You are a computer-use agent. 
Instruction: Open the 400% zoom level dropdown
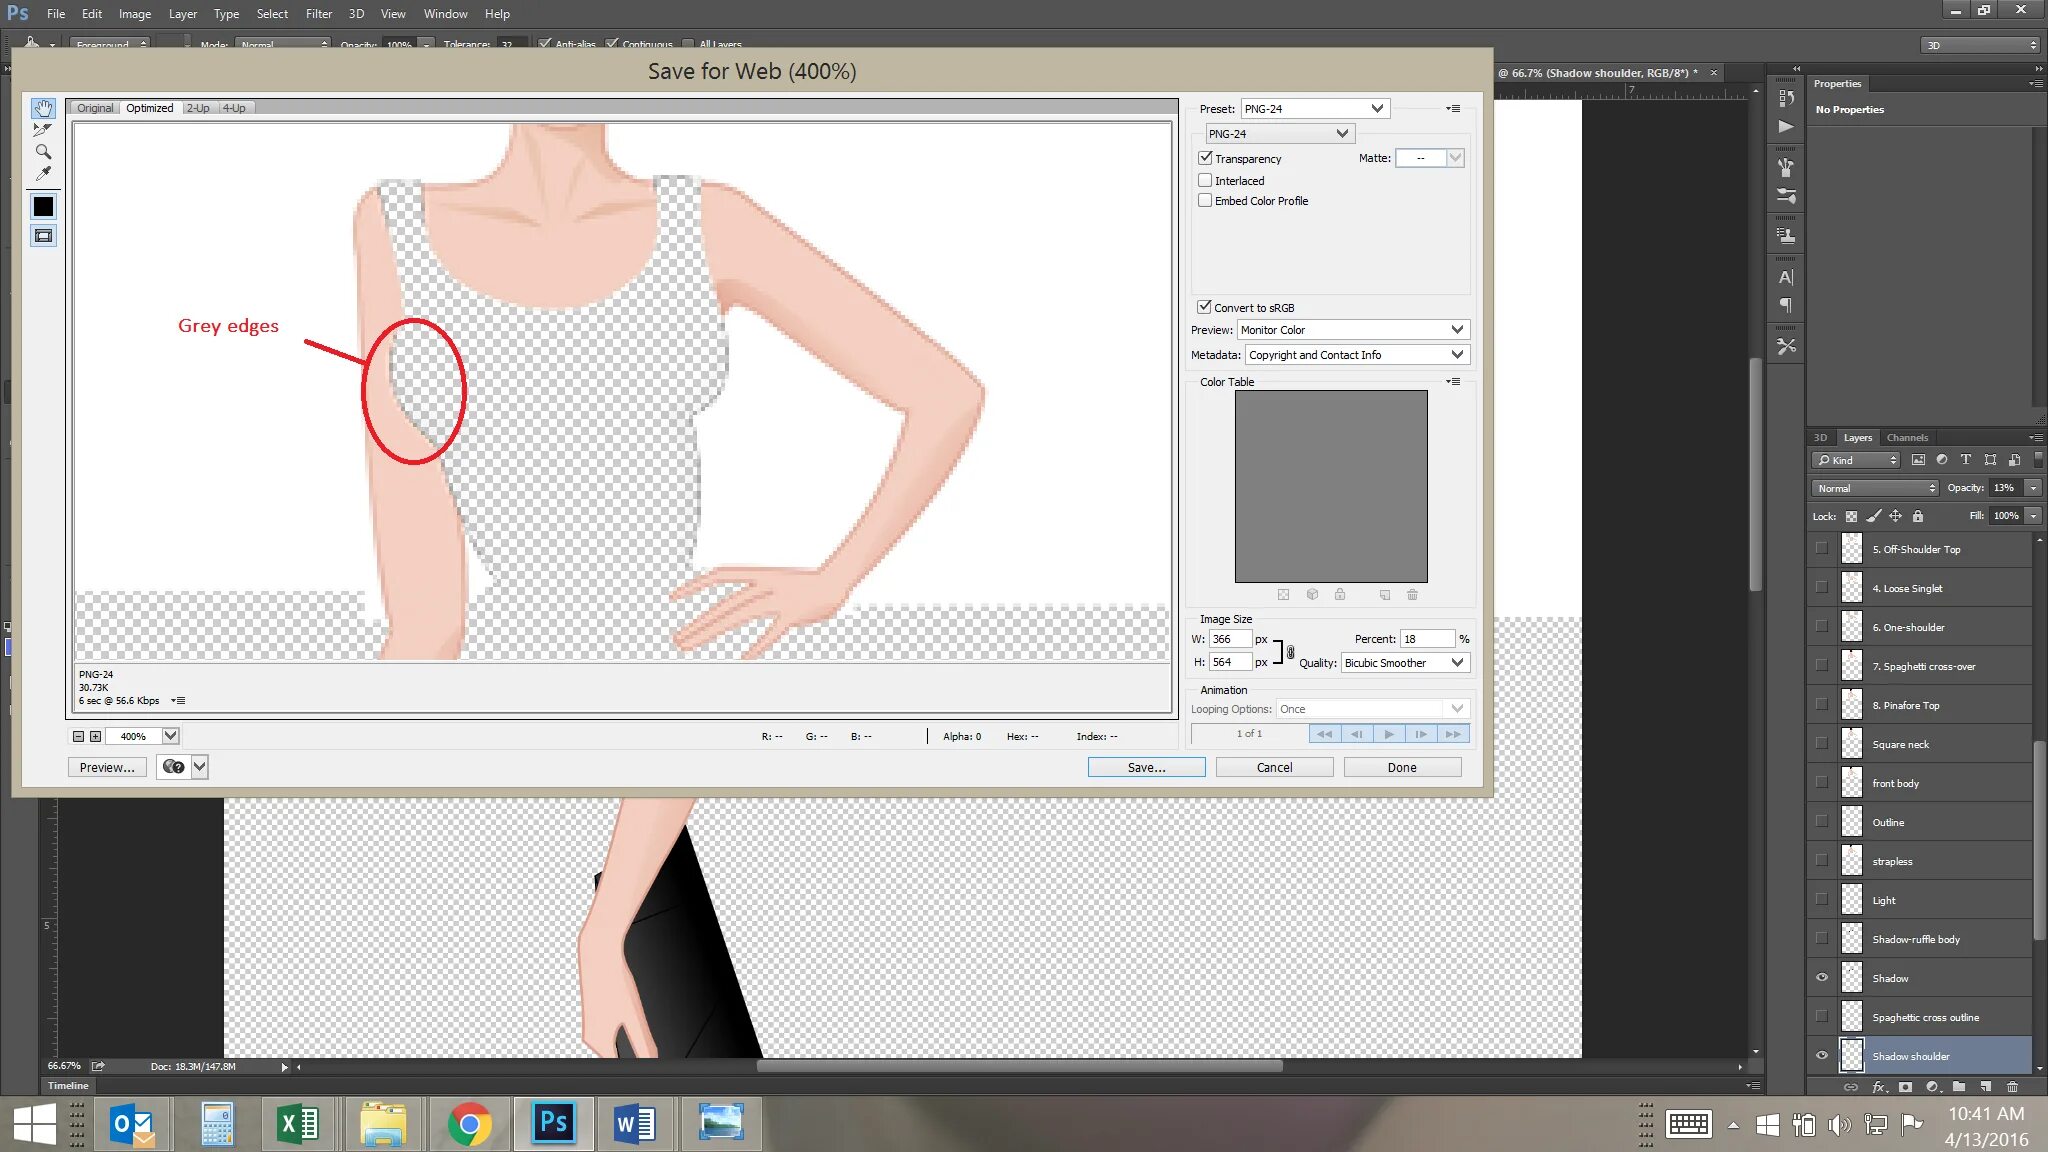[x=170, y=736]
